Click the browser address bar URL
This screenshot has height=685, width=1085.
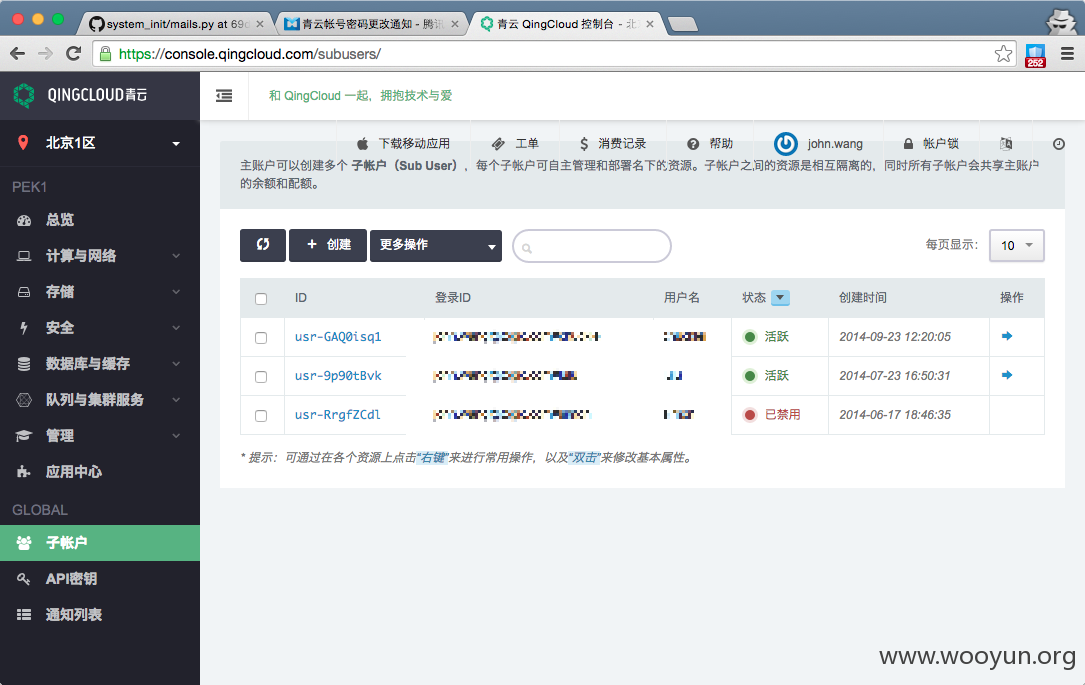click(x=249, y=54)
